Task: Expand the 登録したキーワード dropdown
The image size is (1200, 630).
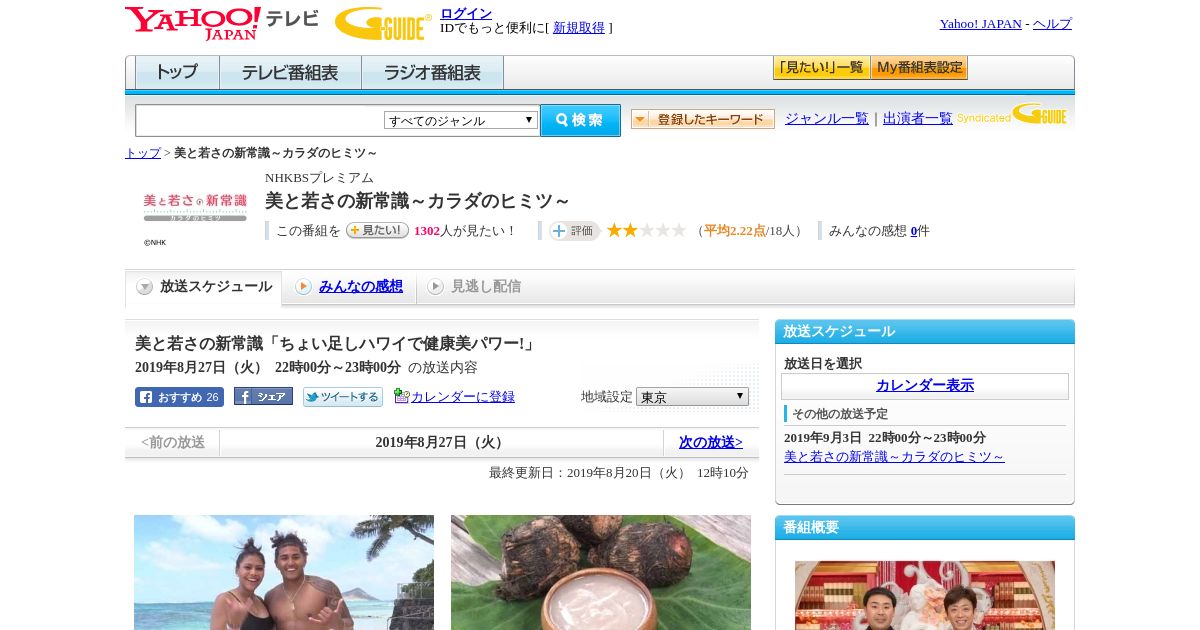Action: pyautogui.click(x=703, y=119)
